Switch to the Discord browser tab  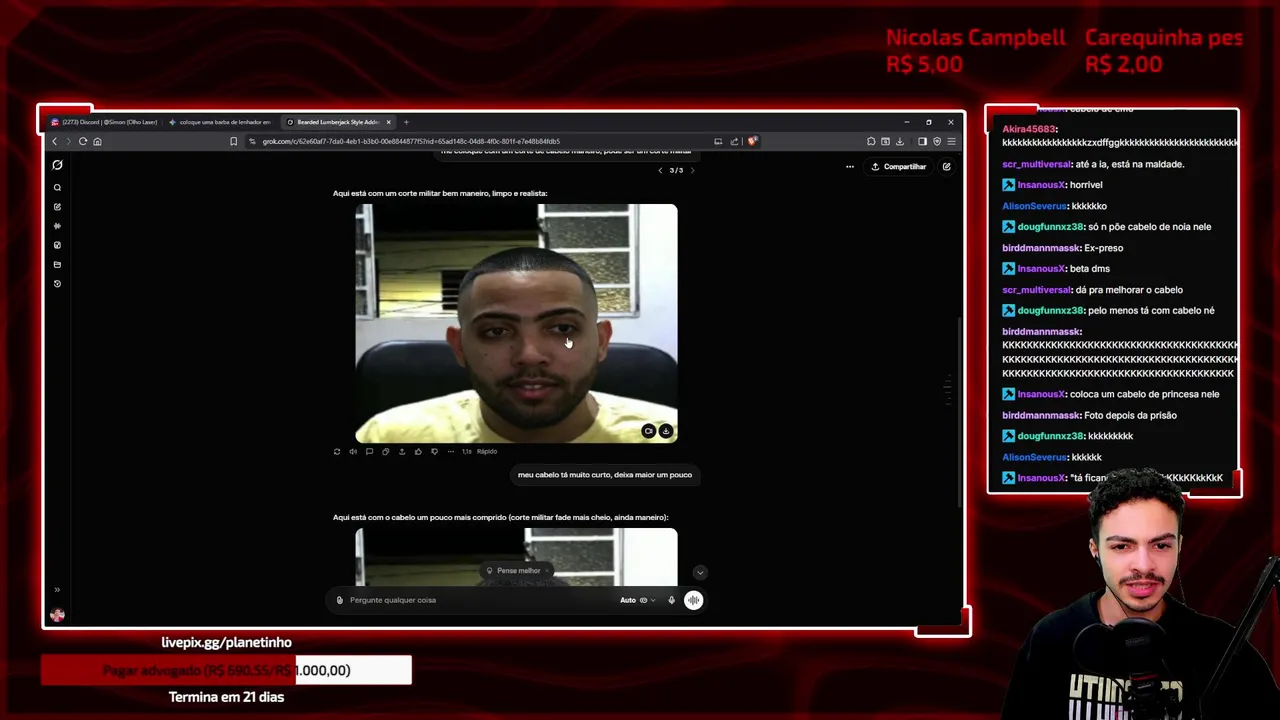pyautogui.click(x=104, y=122)
